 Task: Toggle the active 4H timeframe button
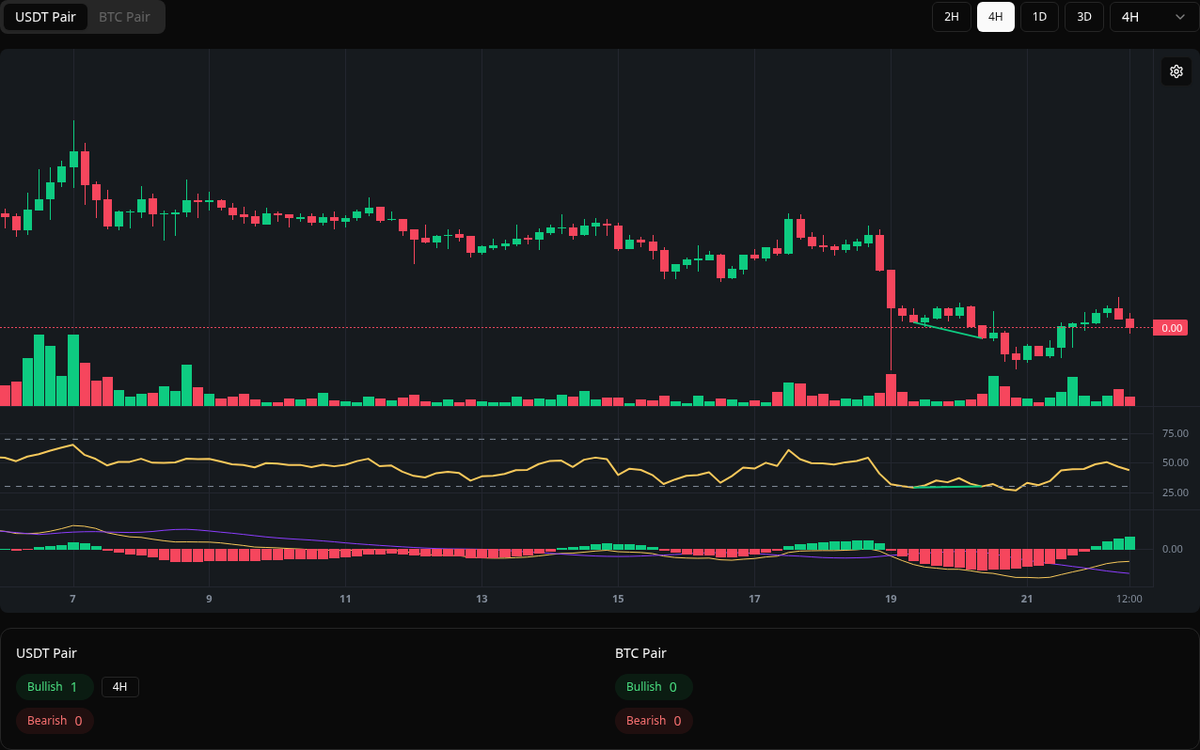click(x=995, y=17)
